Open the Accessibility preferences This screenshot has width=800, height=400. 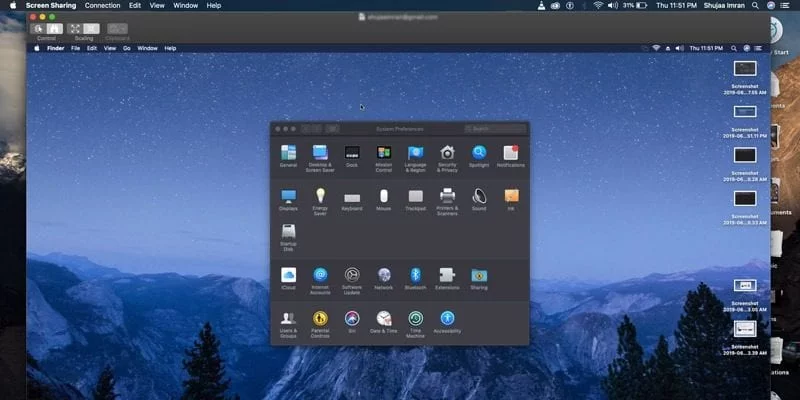447,319
